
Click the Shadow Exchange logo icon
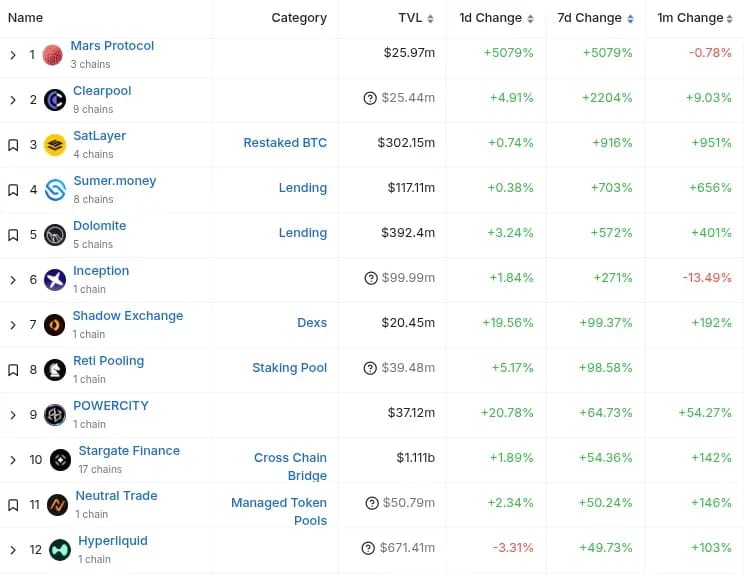pos(55,325)
